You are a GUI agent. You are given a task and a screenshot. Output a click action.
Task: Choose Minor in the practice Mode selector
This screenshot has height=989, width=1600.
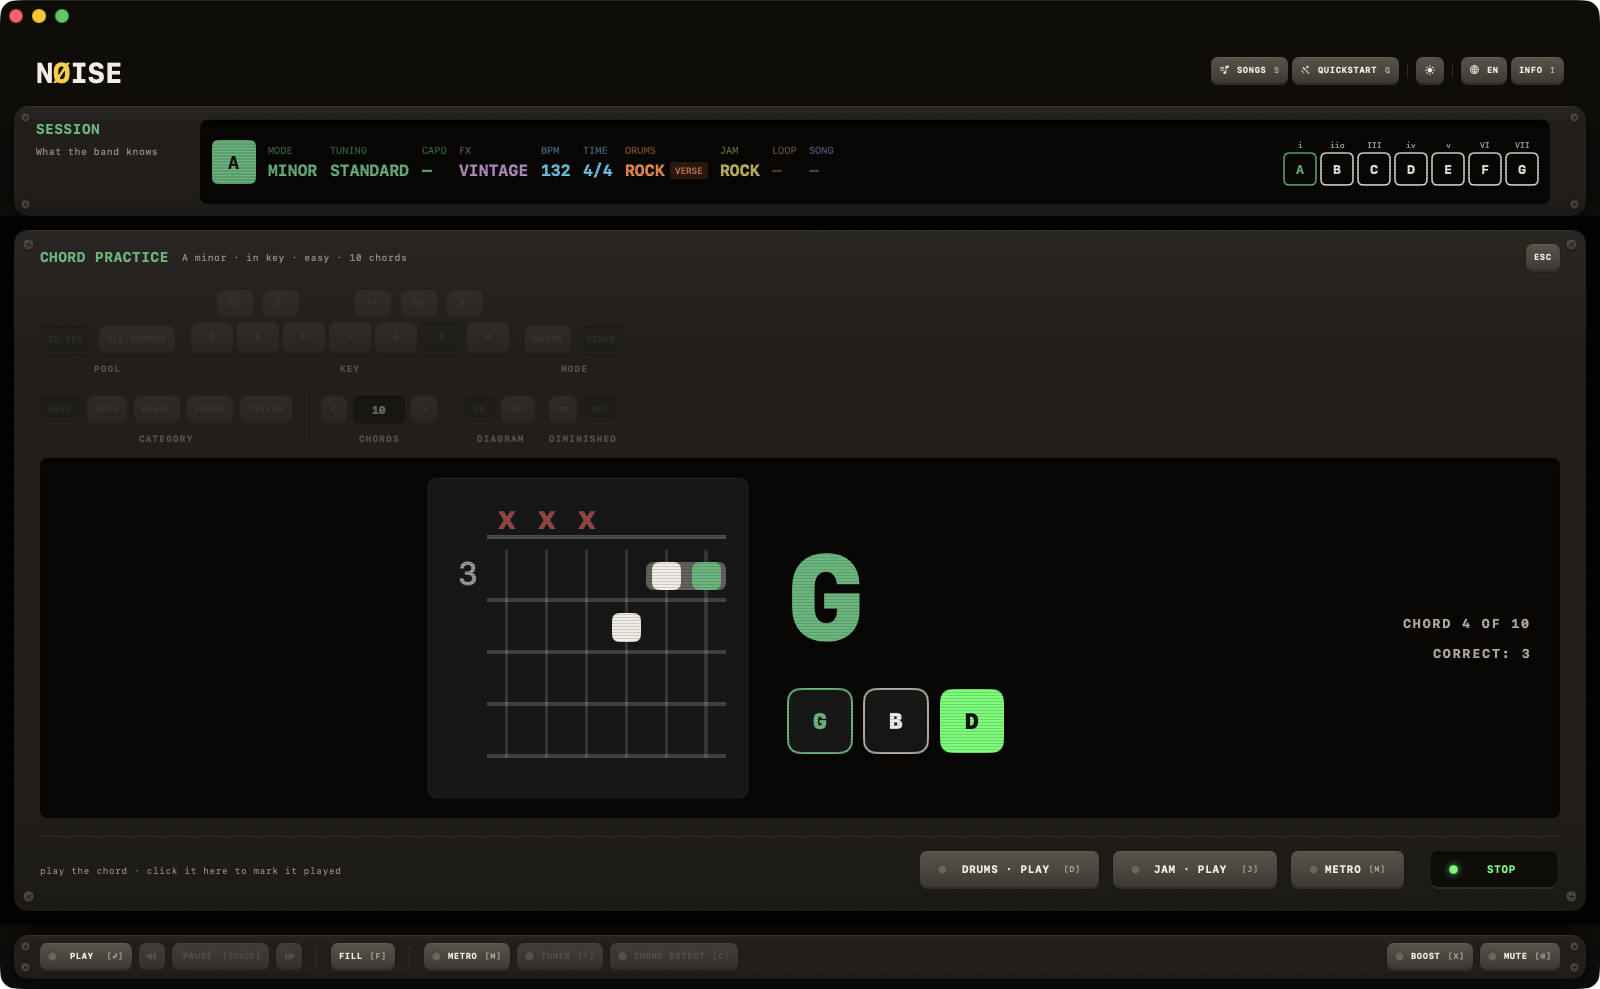[x=600, y=339]
